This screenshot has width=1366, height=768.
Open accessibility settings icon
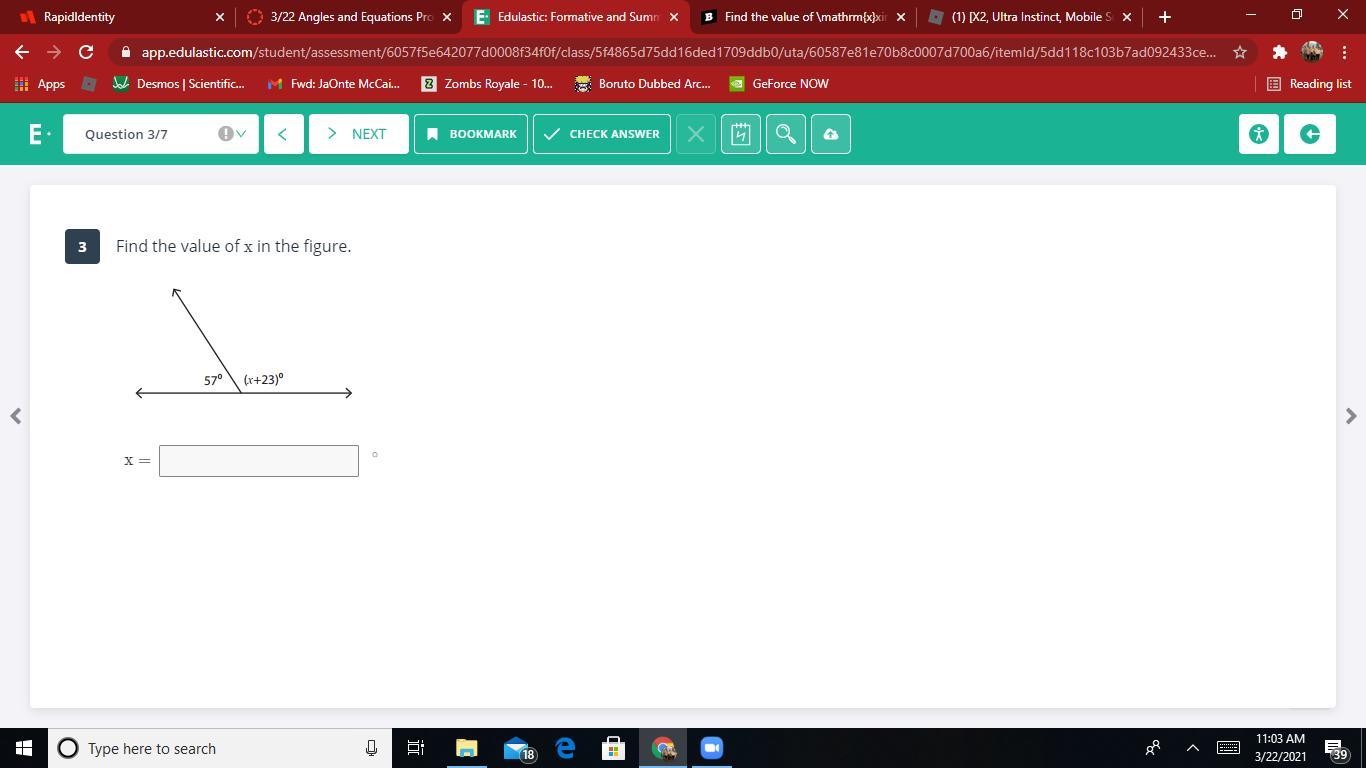click(x=1259, y=134)
